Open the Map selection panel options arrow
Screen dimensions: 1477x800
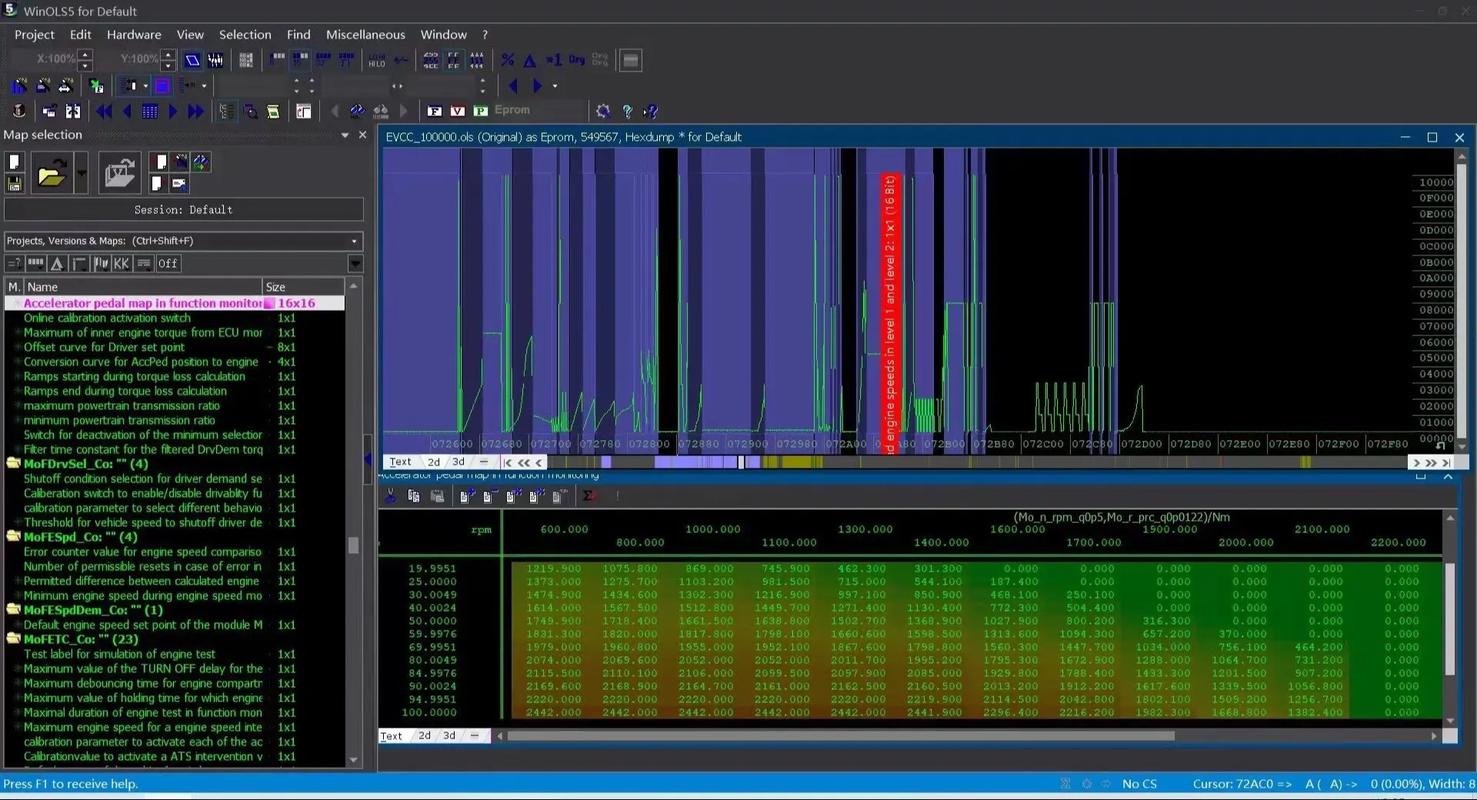point(345,135)
